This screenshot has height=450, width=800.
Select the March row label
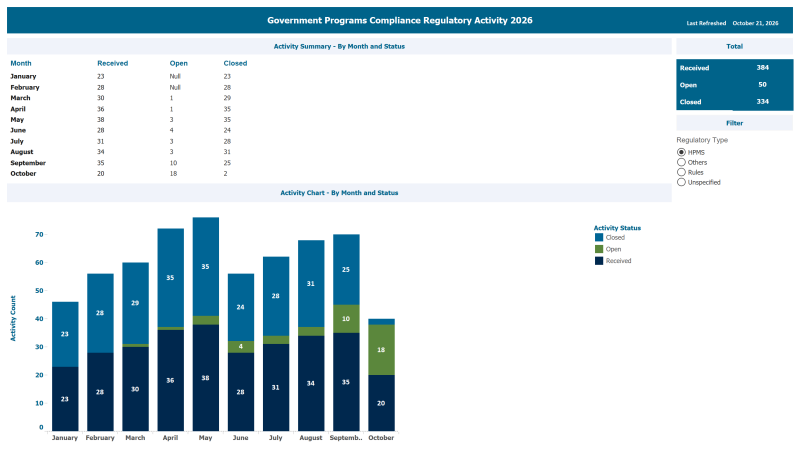pyautogui.click(x=20, y=98)
